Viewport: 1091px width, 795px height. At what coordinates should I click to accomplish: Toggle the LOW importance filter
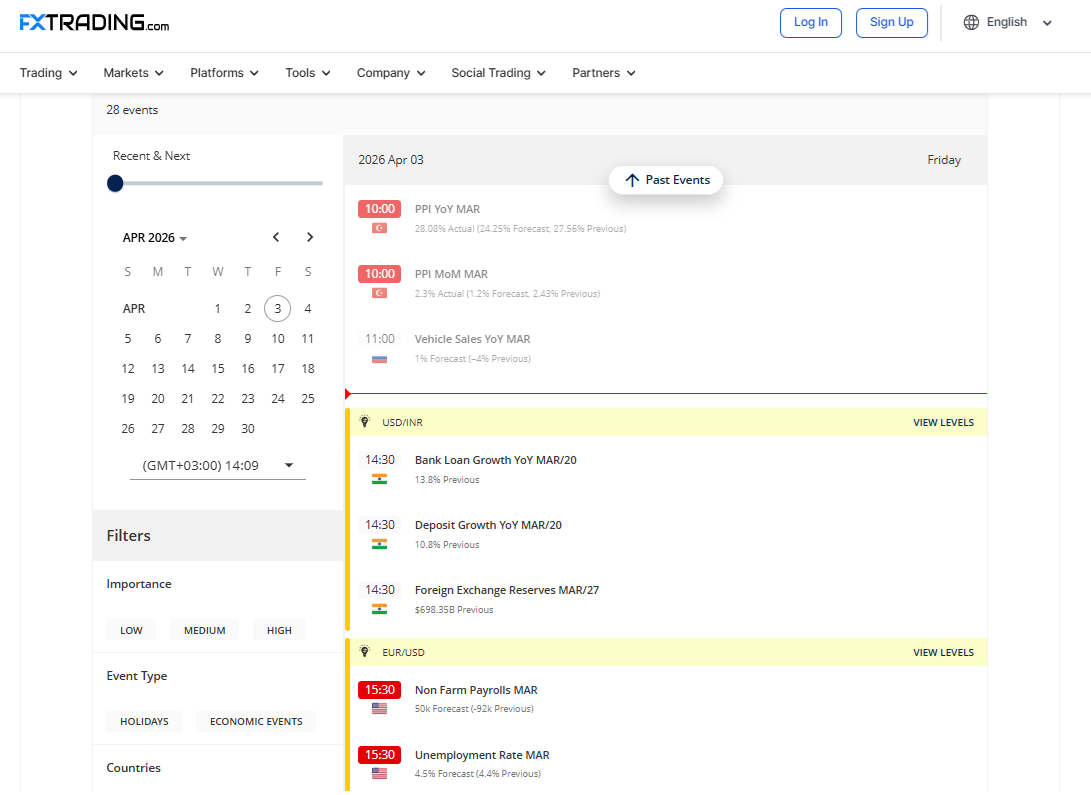coord(131,630)
